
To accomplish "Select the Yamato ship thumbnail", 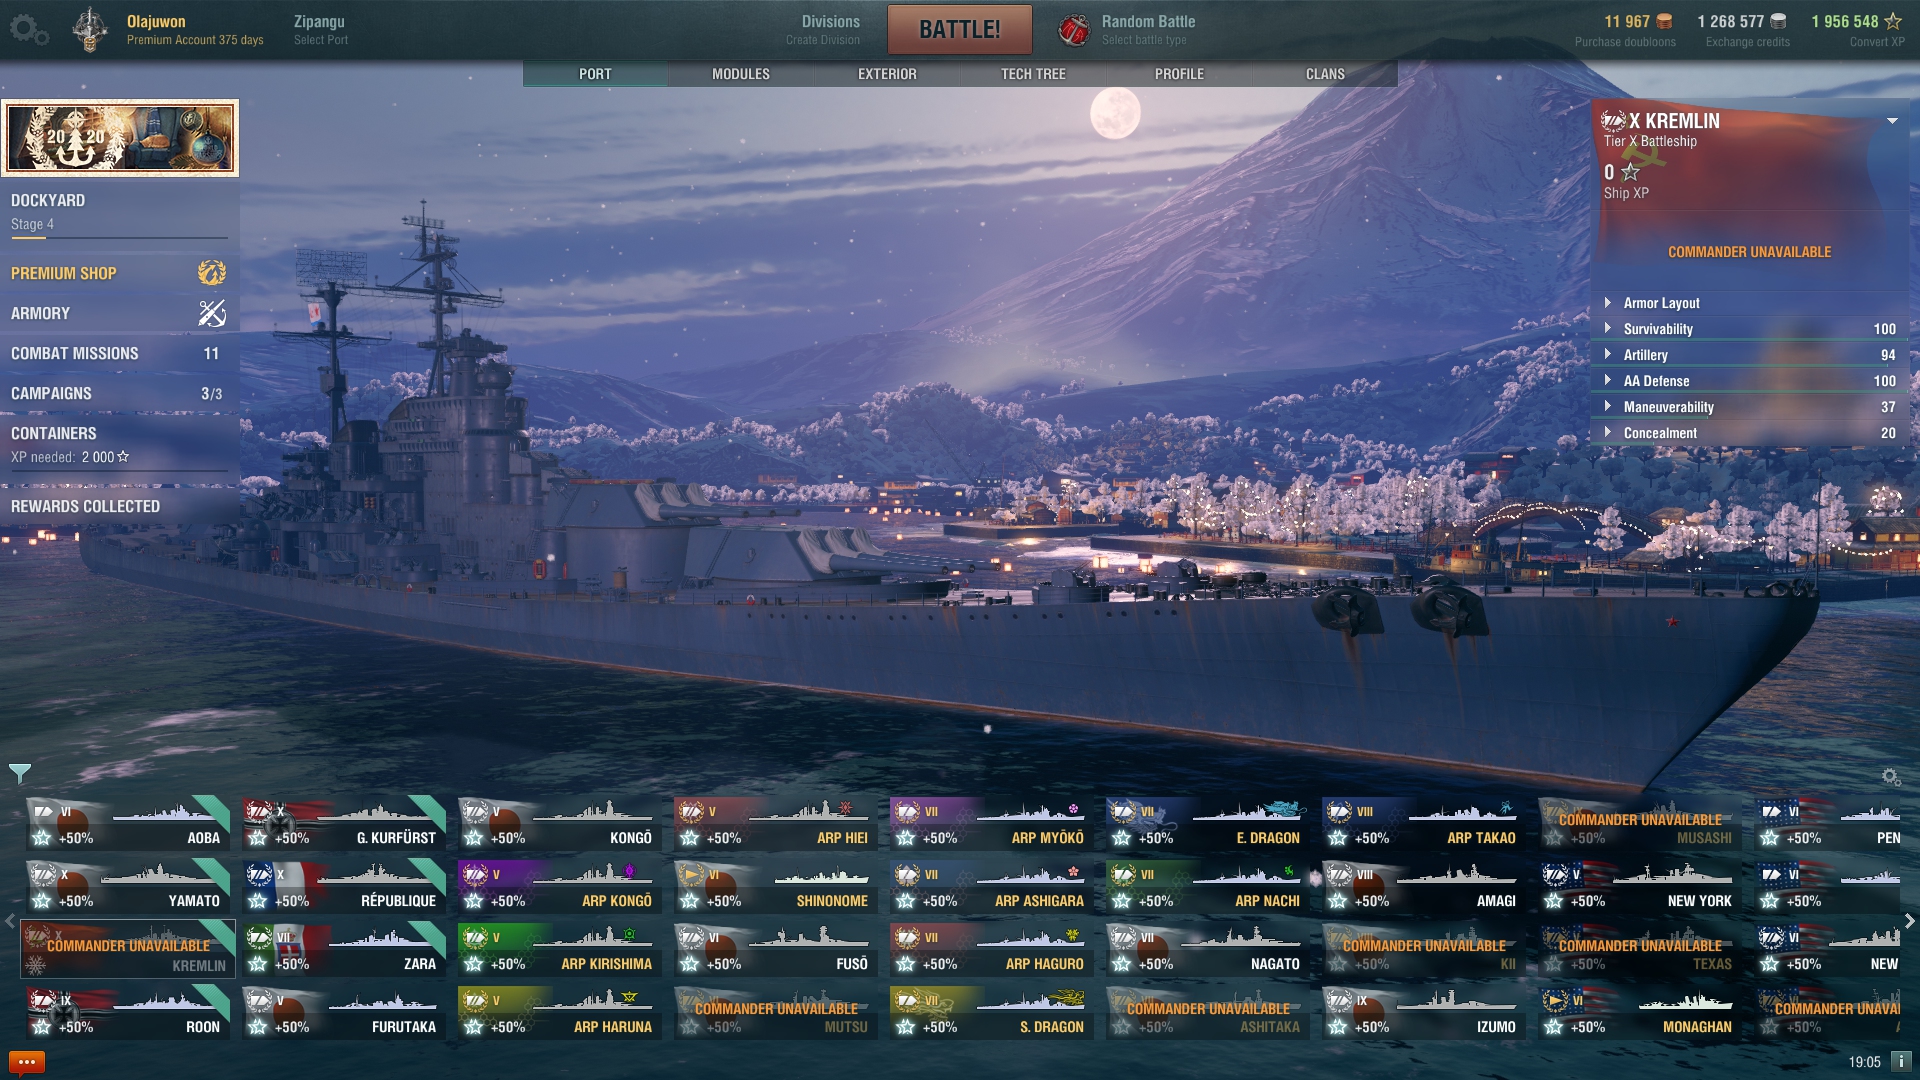I will [x=130, y=886].
